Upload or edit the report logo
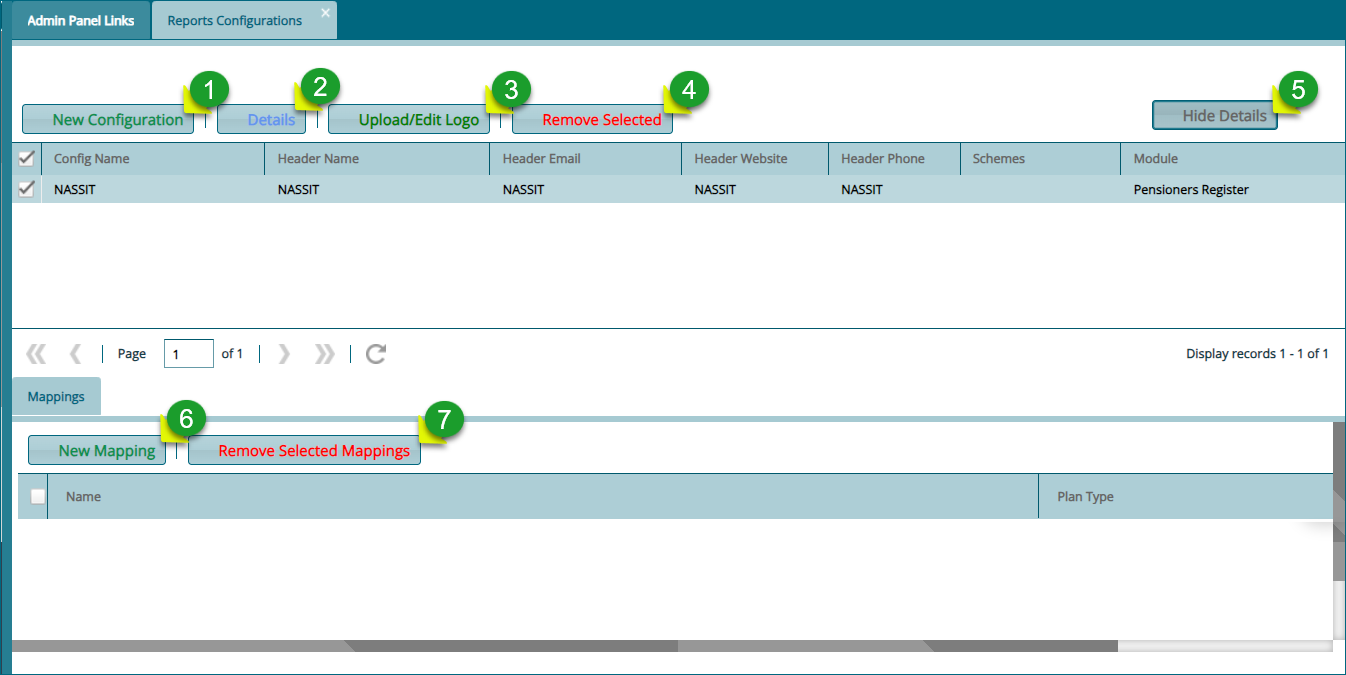 coord(408,119)
